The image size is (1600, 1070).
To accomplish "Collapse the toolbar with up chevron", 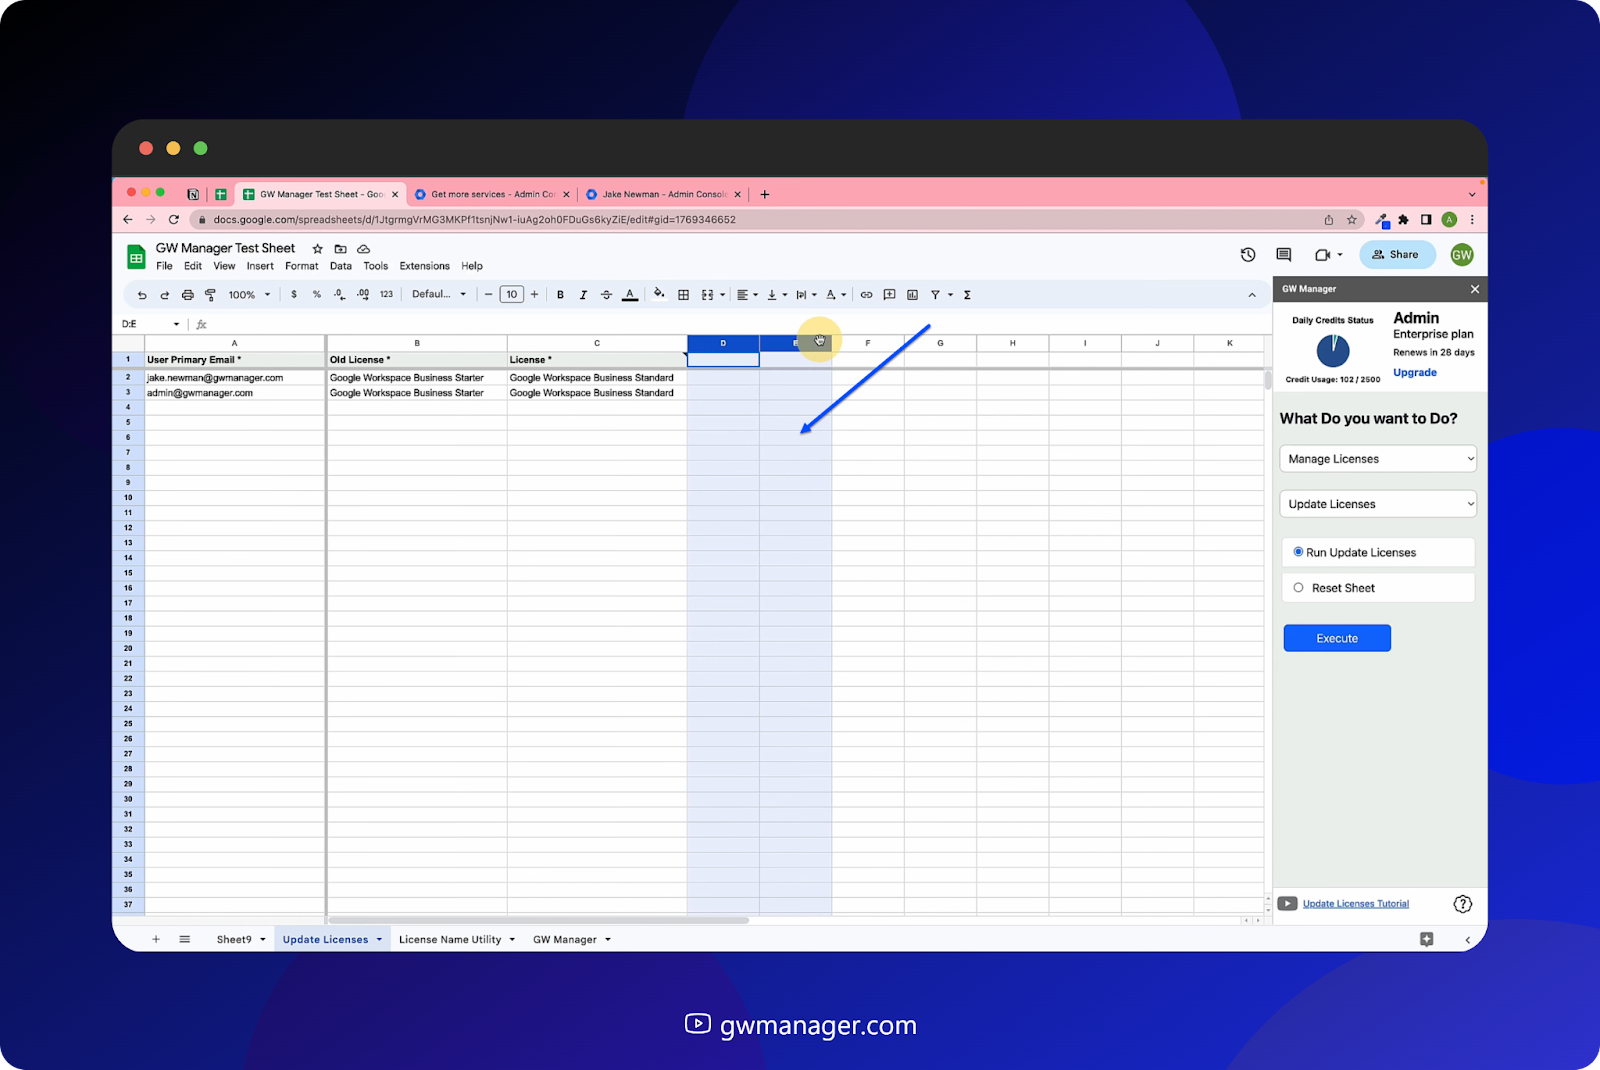I will click(x=1252, y=295).
